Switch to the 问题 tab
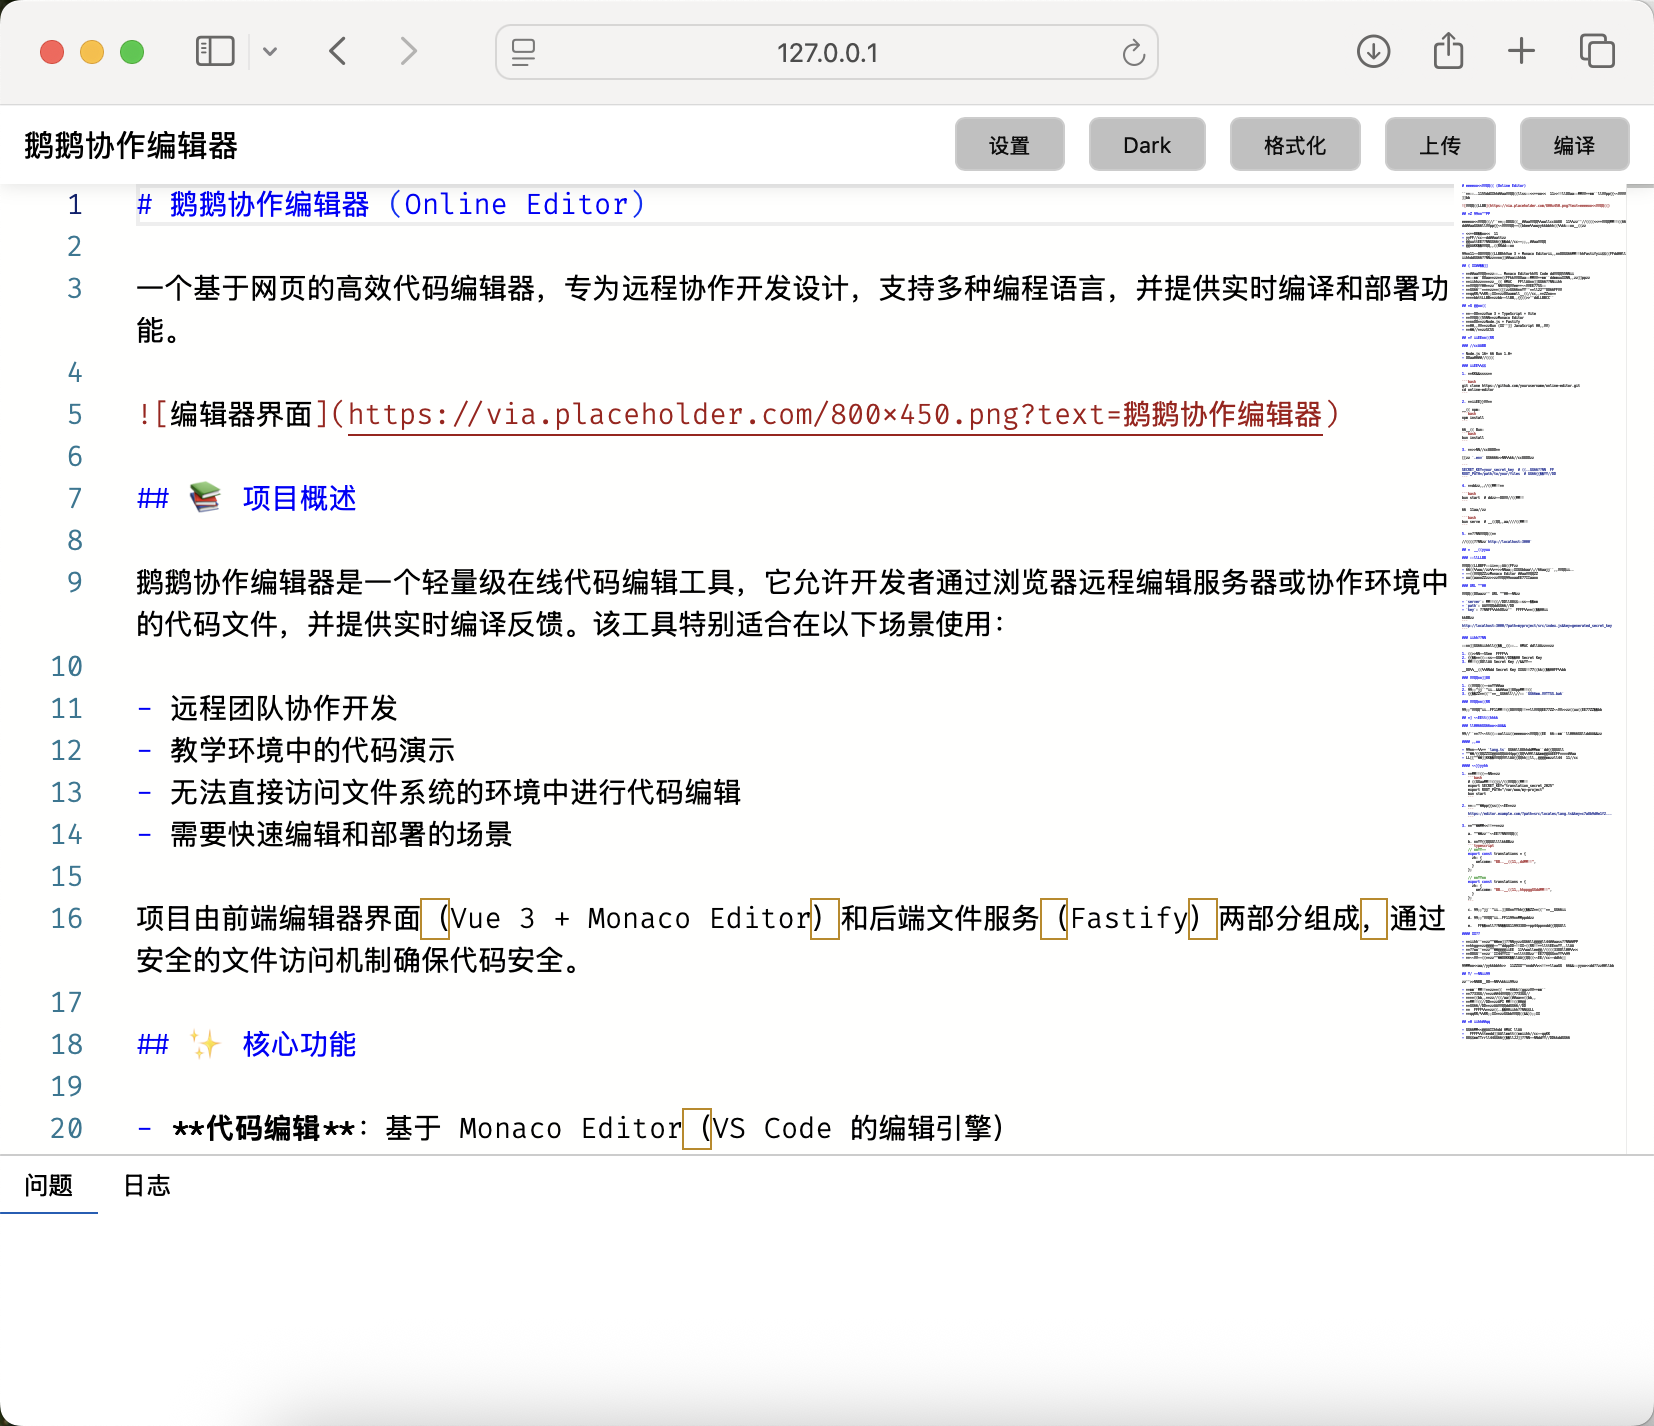 coord(49,1185)
